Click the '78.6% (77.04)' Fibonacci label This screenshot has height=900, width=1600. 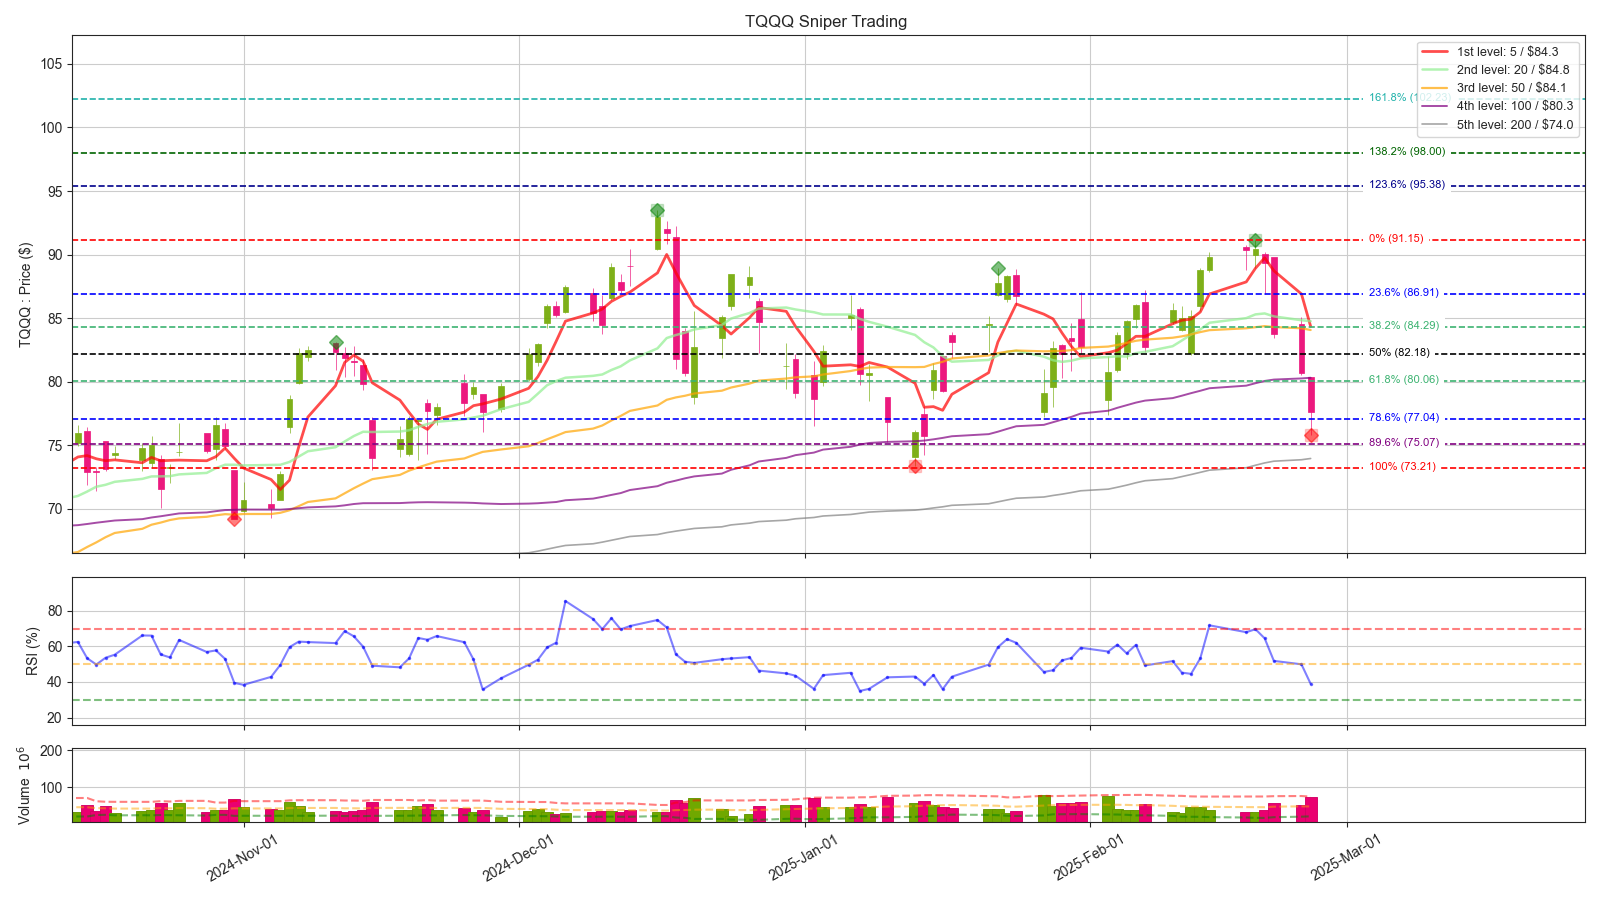pyautogui.click(x=1403, y=418)
